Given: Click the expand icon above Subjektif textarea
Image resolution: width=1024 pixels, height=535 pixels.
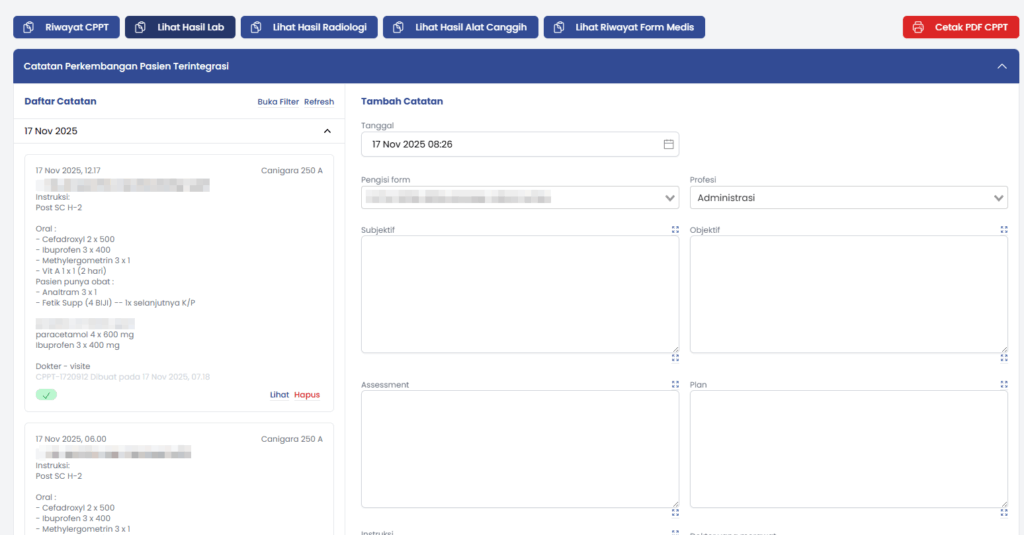Looking at the screenshot, I should (675, 230).
